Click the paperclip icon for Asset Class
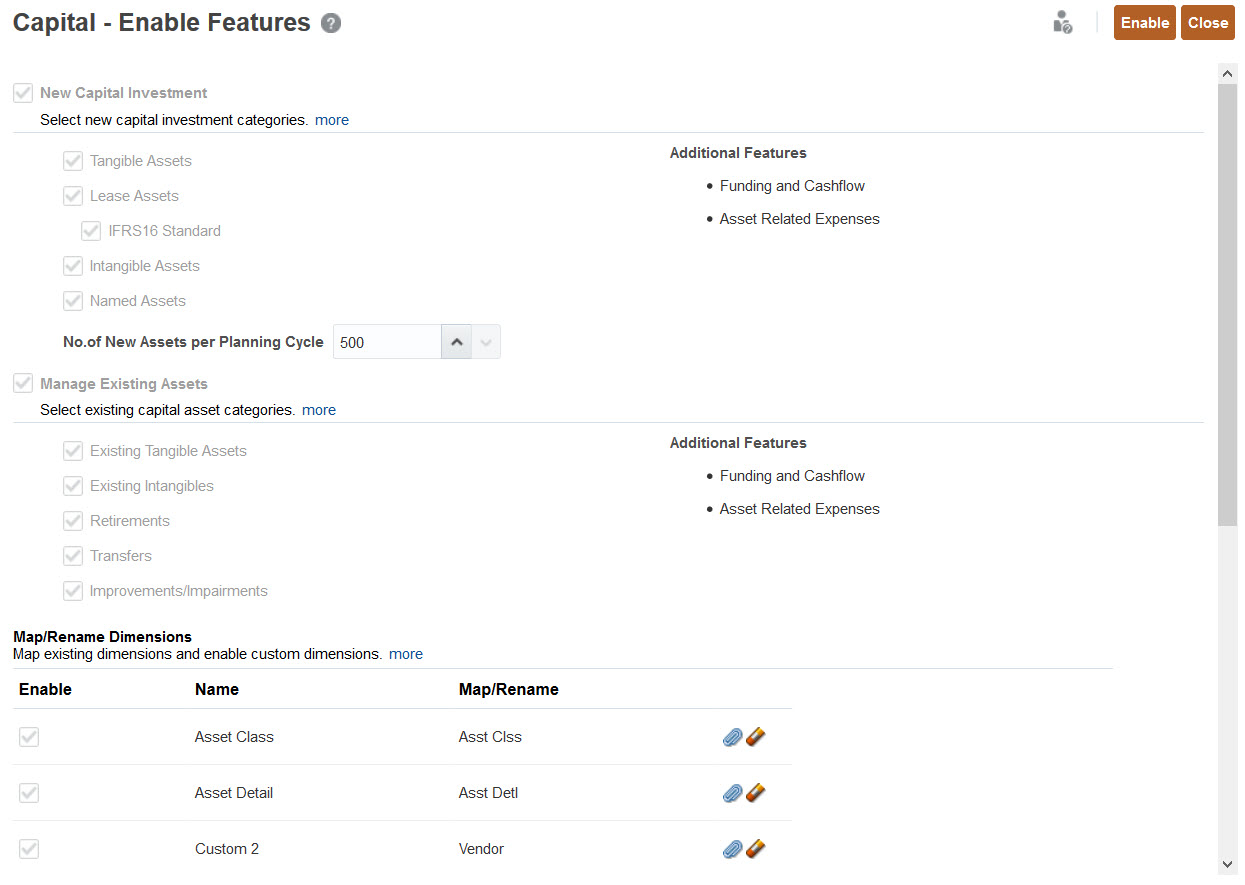1245x885 pixels. click(x=732, y=737)
